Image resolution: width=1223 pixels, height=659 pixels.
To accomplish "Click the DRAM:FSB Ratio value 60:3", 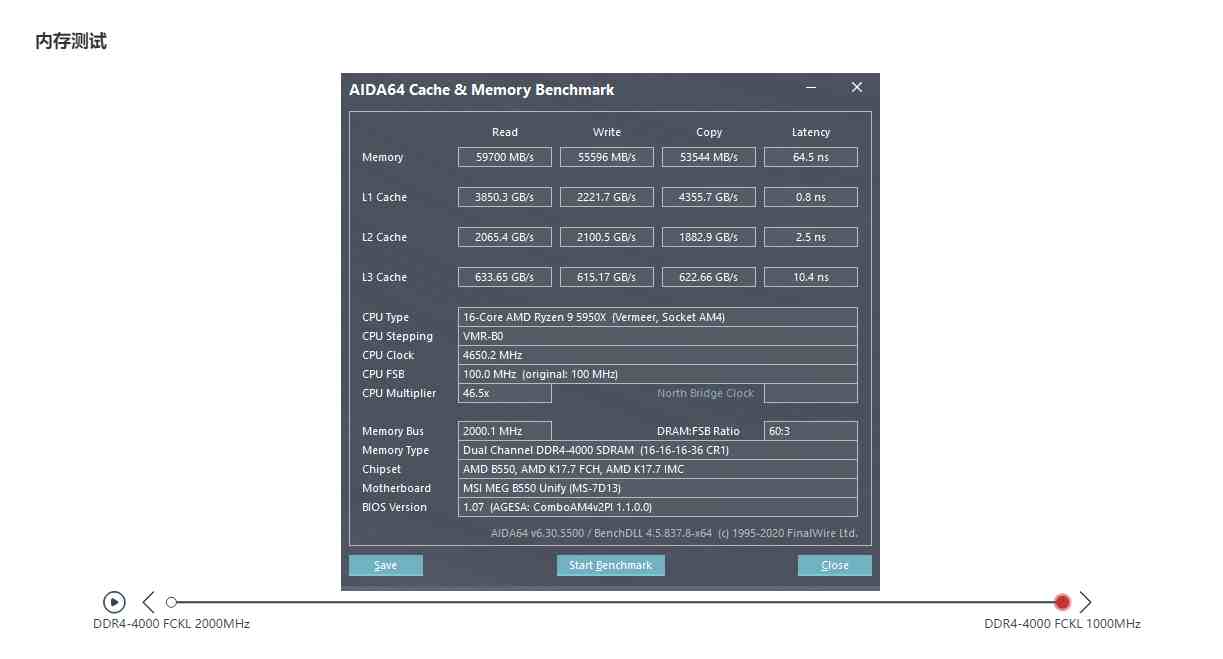I will coord(811,431).
